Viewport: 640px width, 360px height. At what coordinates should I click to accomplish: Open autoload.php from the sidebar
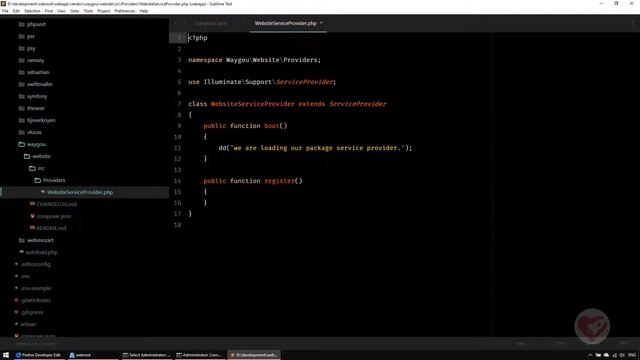click(41, 252)
